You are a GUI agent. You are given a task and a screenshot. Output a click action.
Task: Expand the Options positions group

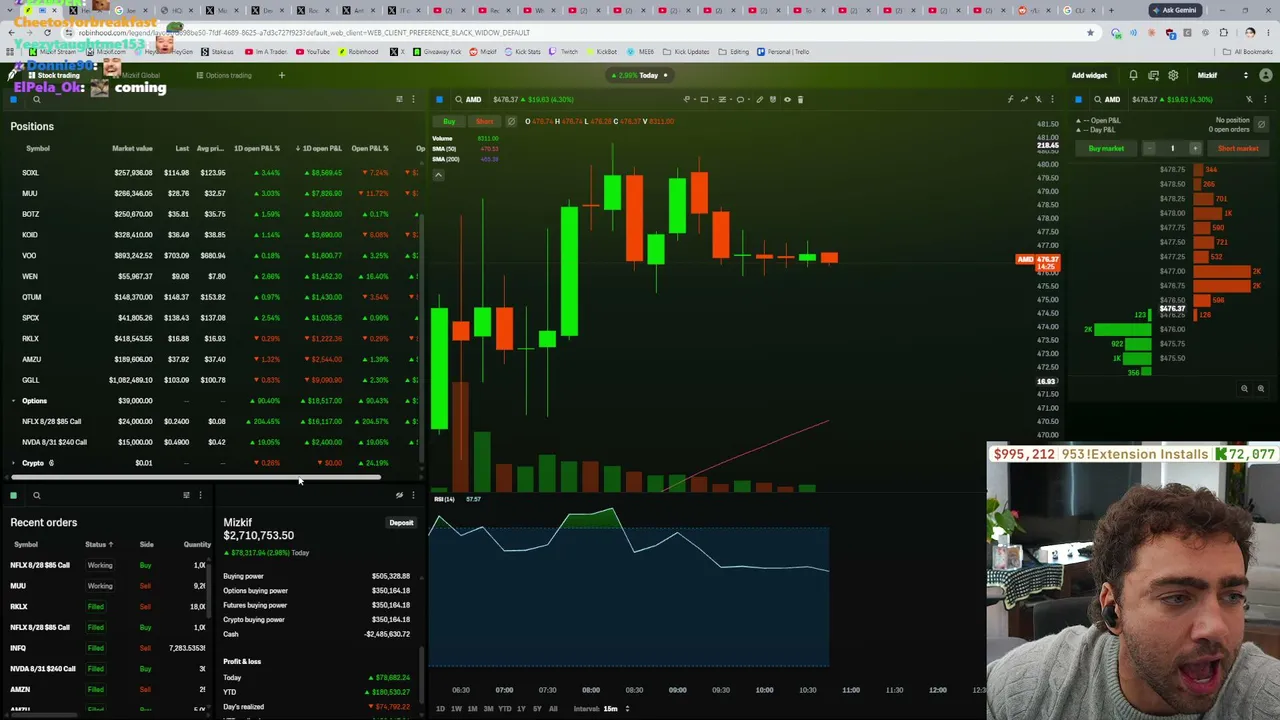pos(14,401)
